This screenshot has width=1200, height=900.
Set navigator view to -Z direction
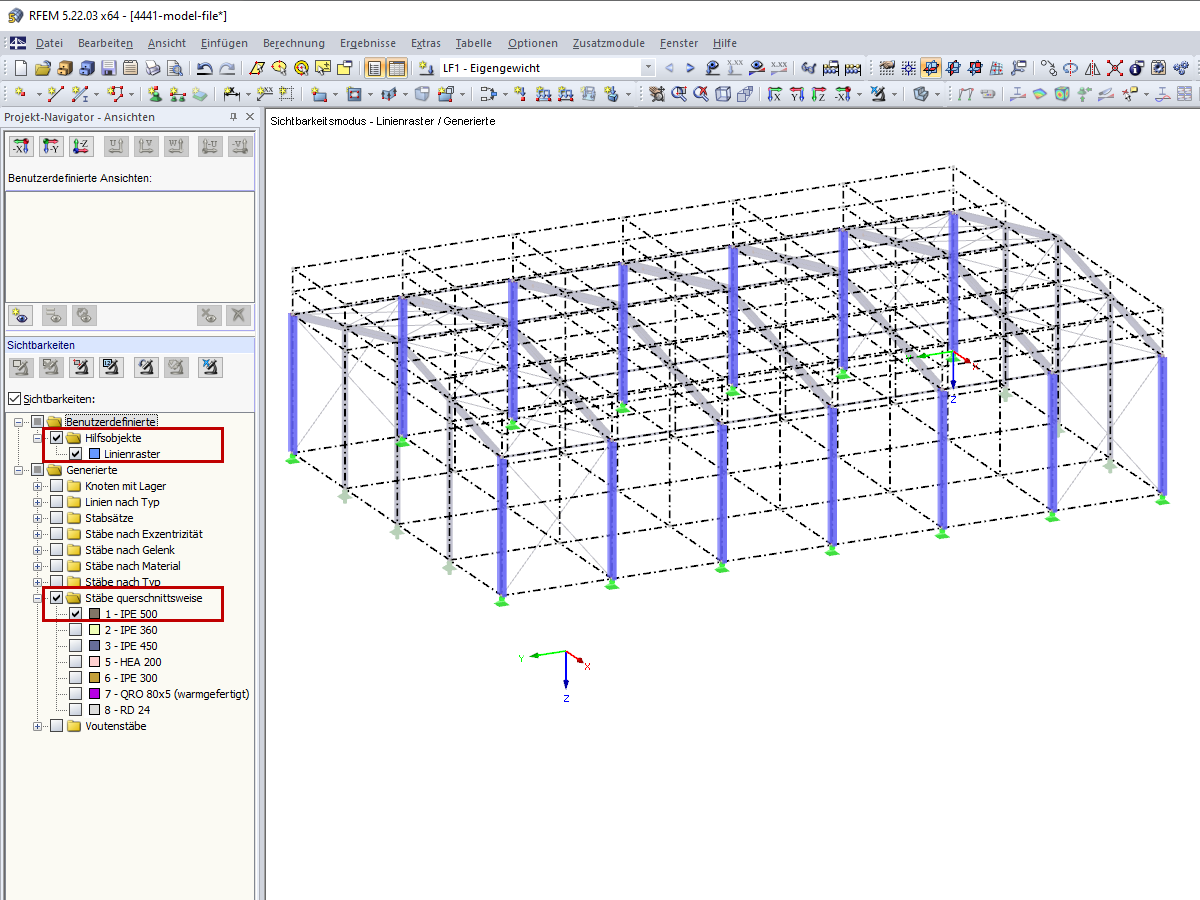click(82, 146)
